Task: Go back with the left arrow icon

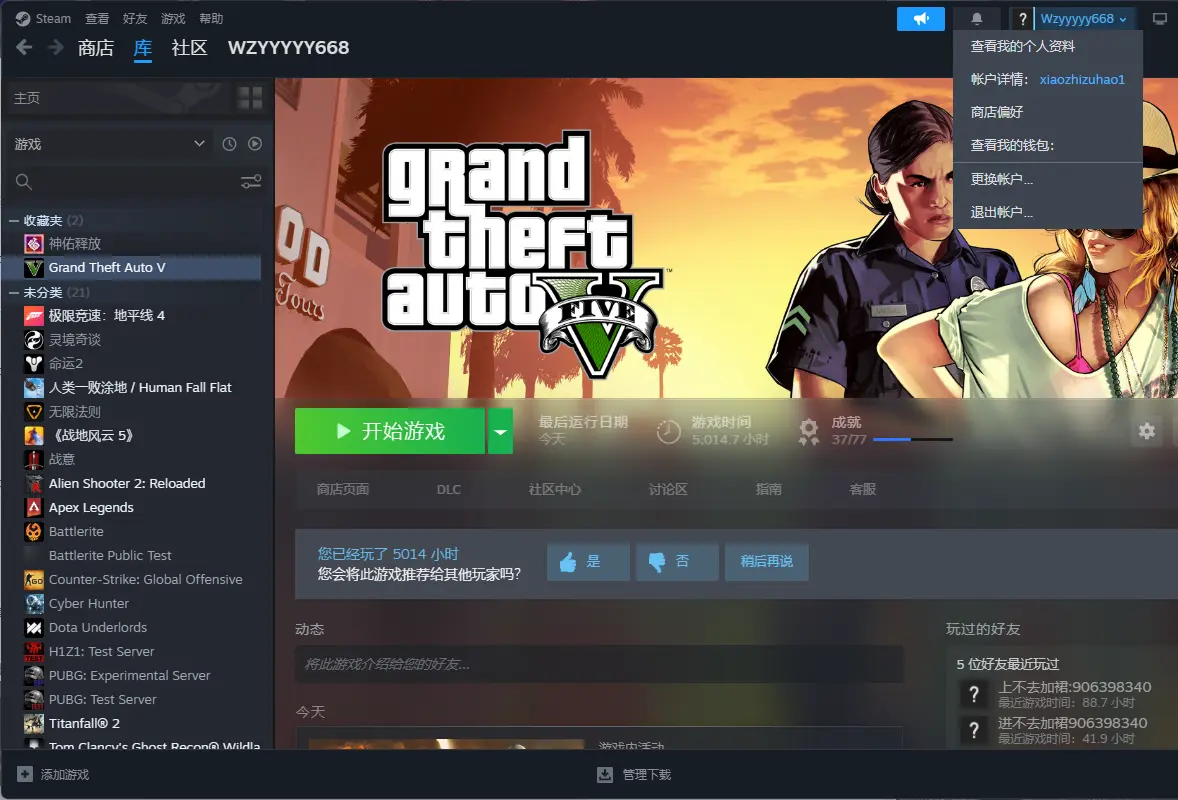Action: point(24,48)
